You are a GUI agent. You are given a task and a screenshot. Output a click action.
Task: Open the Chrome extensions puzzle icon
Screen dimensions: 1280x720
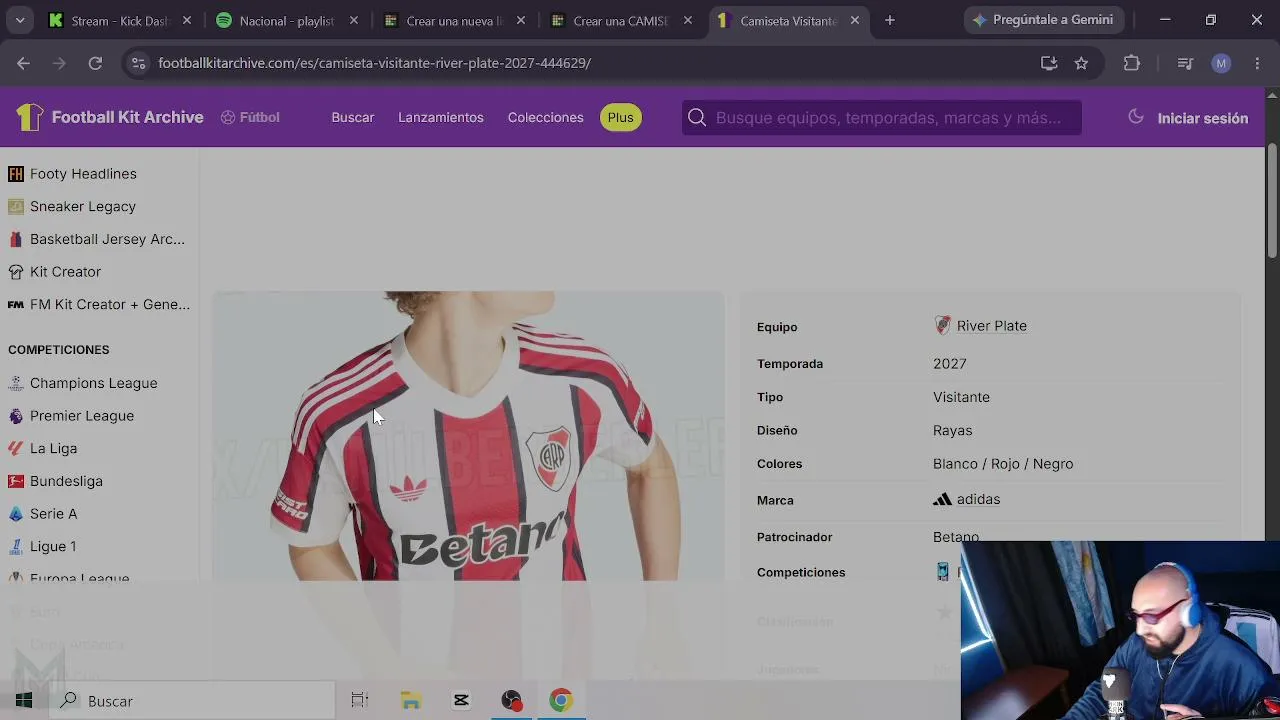[x=1132, y=63]
